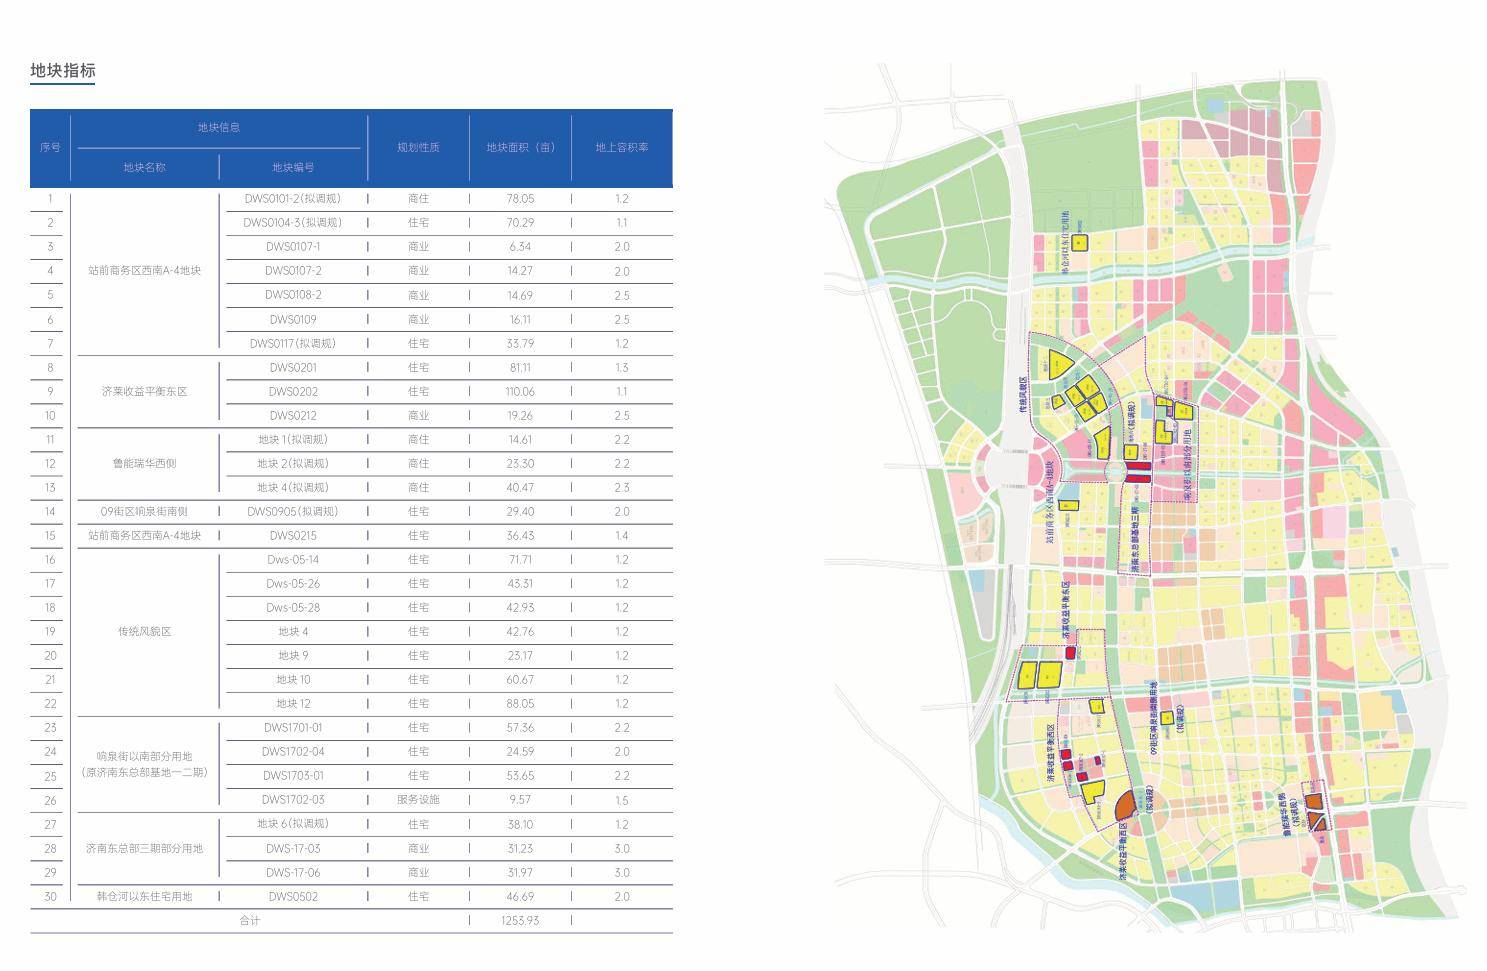The image size is (1487, 971).
Task: Select plot code DWS0107-1
Action: (293, 246)
